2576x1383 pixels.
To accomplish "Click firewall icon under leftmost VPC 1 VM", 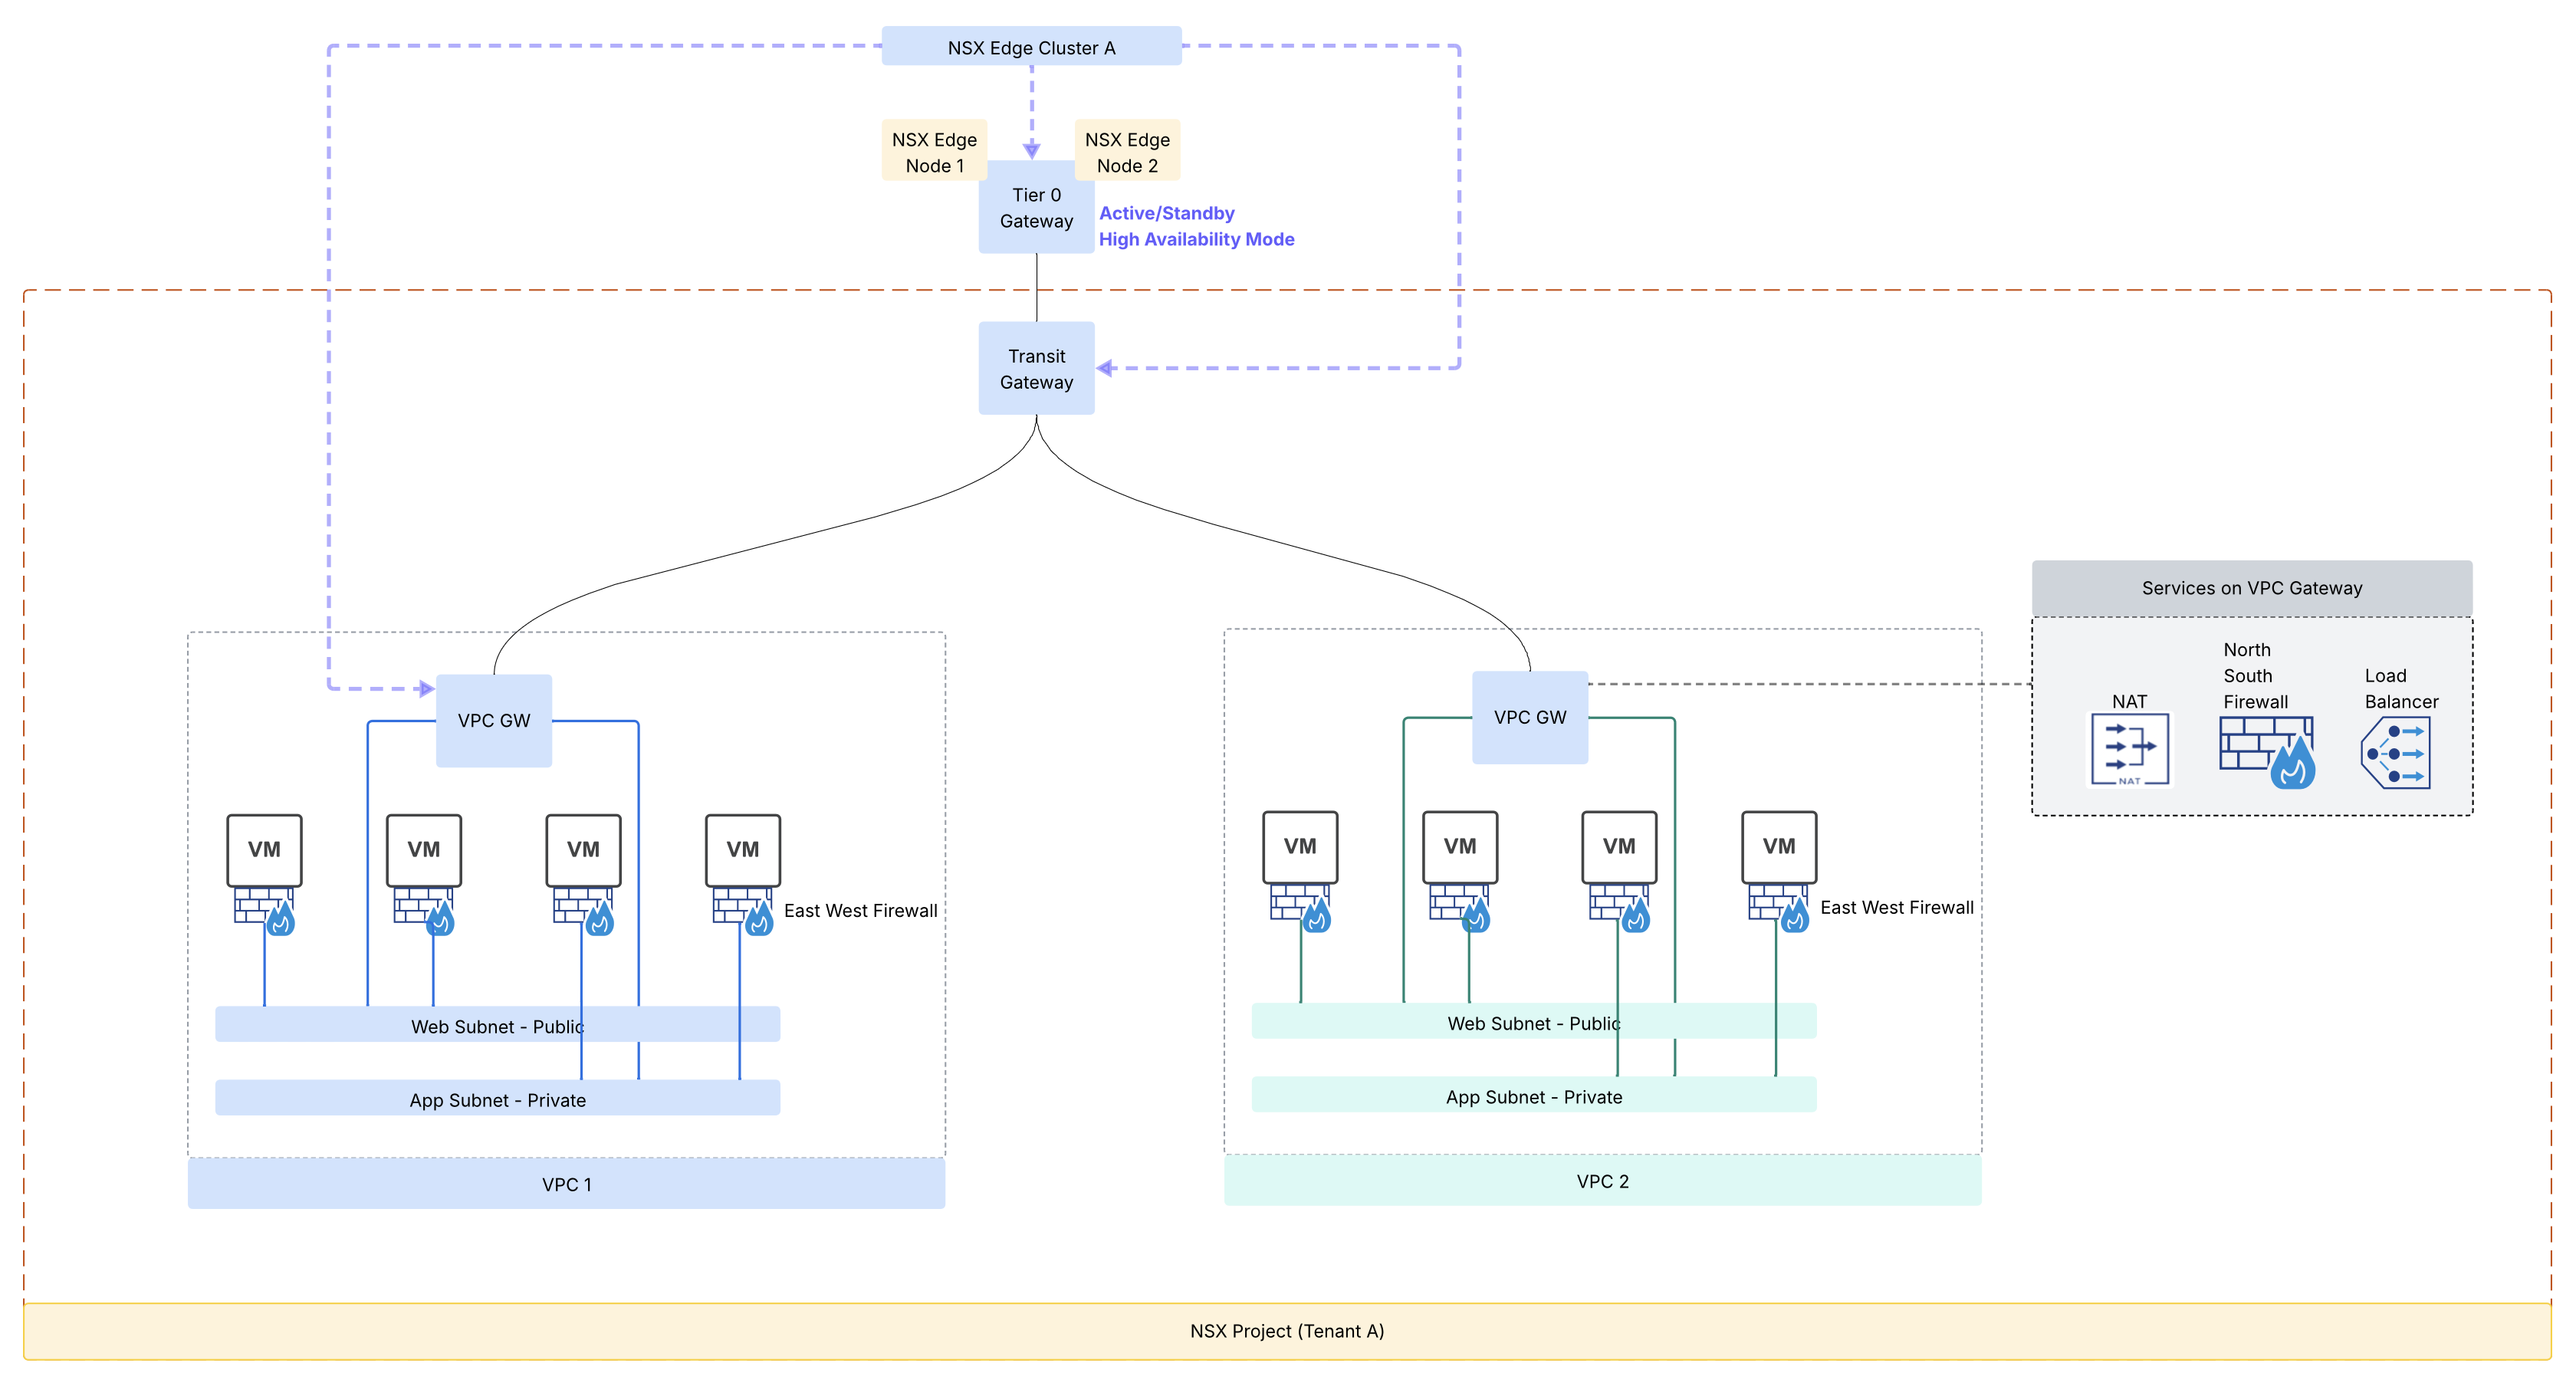I will [x=265, y=911].
